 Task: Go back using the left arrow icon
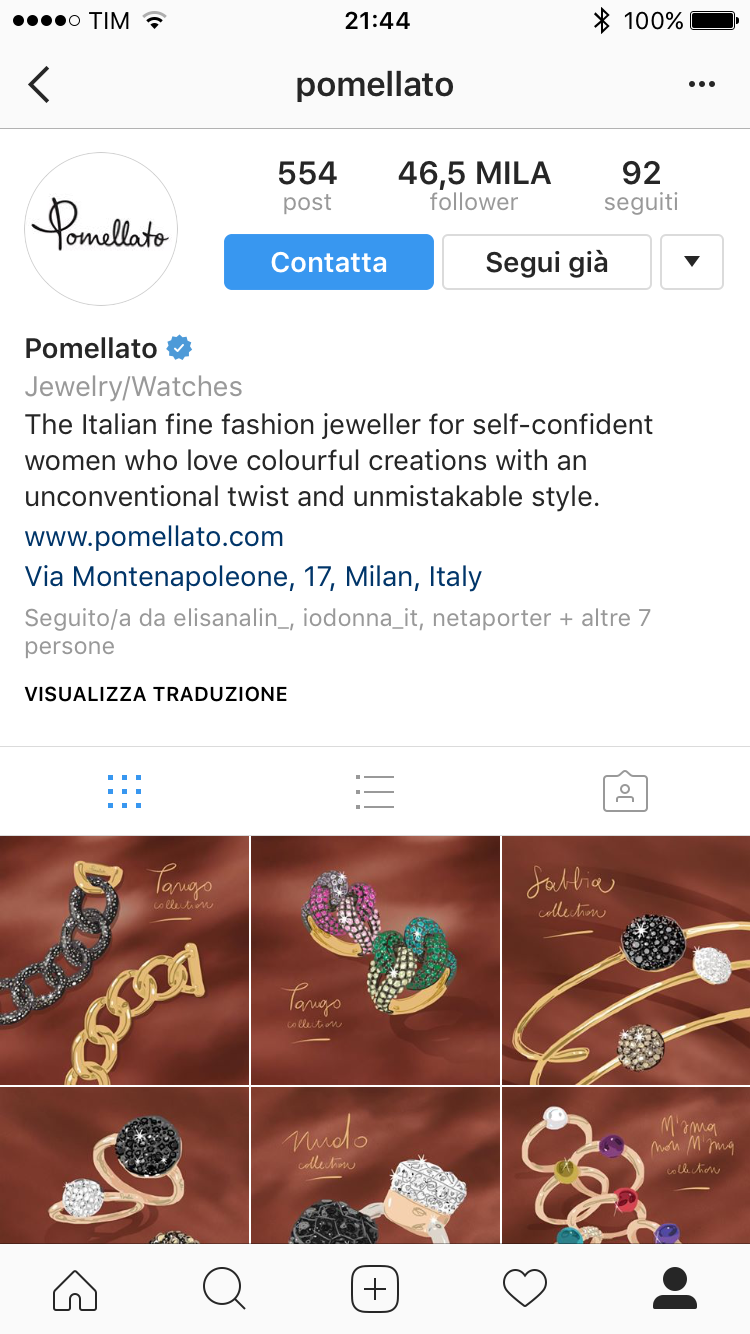(x=39, y=85)
